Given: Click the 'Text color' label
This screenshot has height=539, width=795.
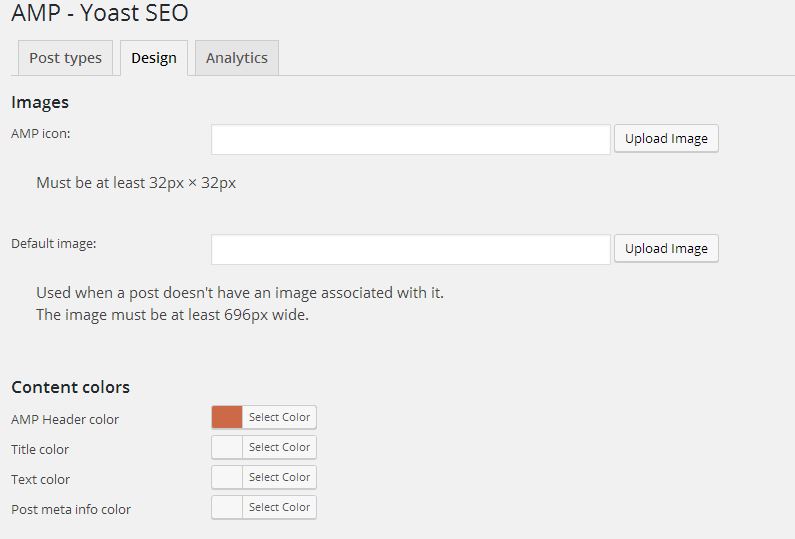Looking at the screenshot, I should tap(41, 480).
